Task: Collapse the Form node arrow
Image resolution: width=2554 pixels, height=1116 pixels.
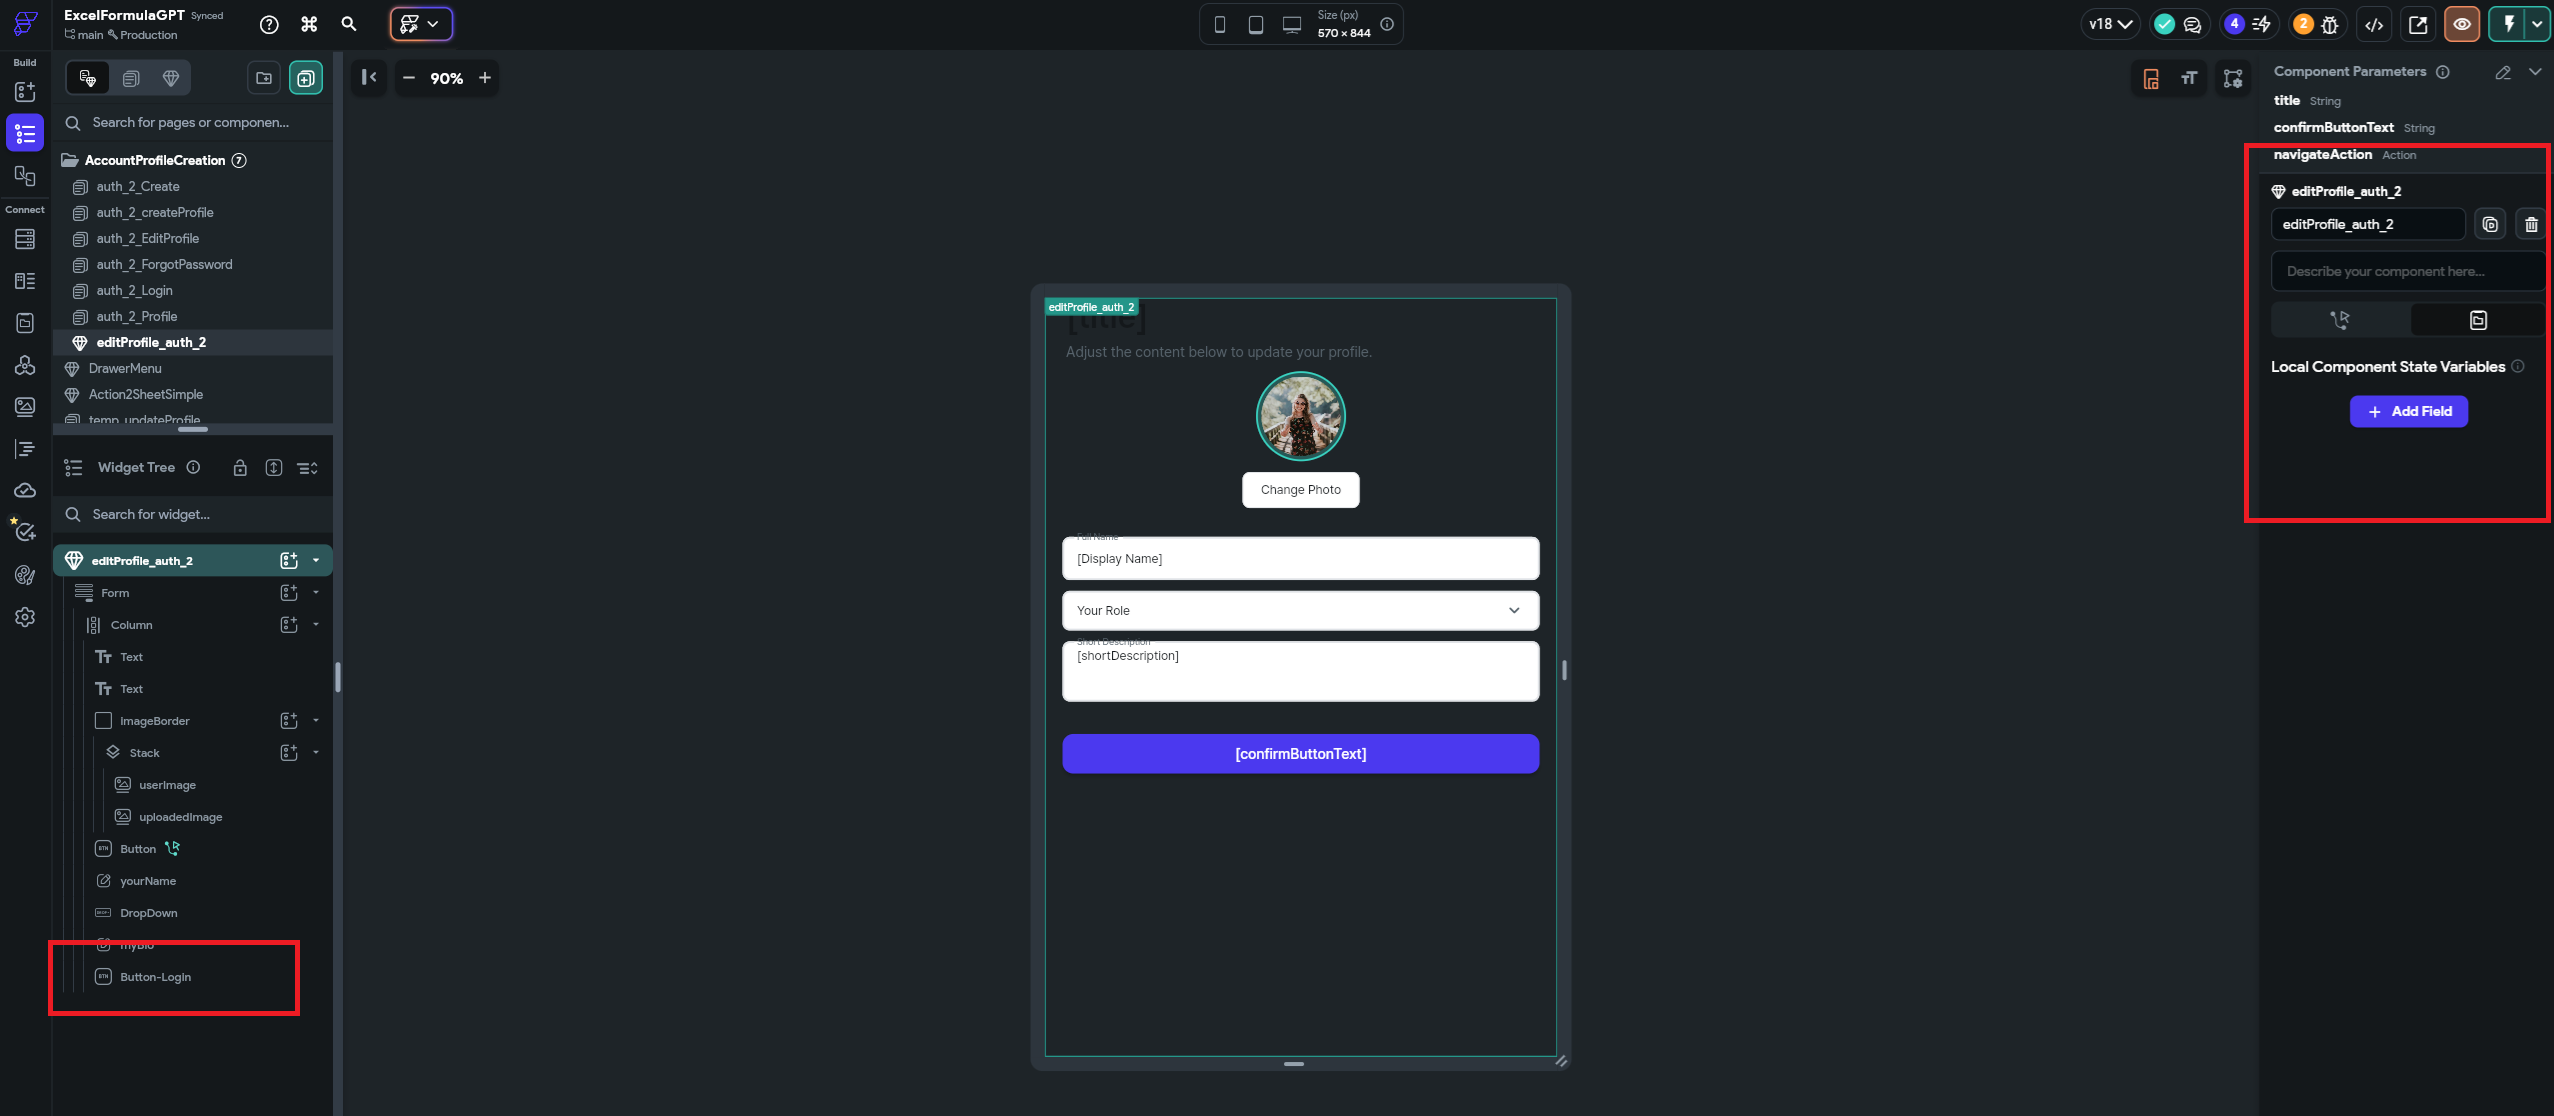Action: coord(316,592)
